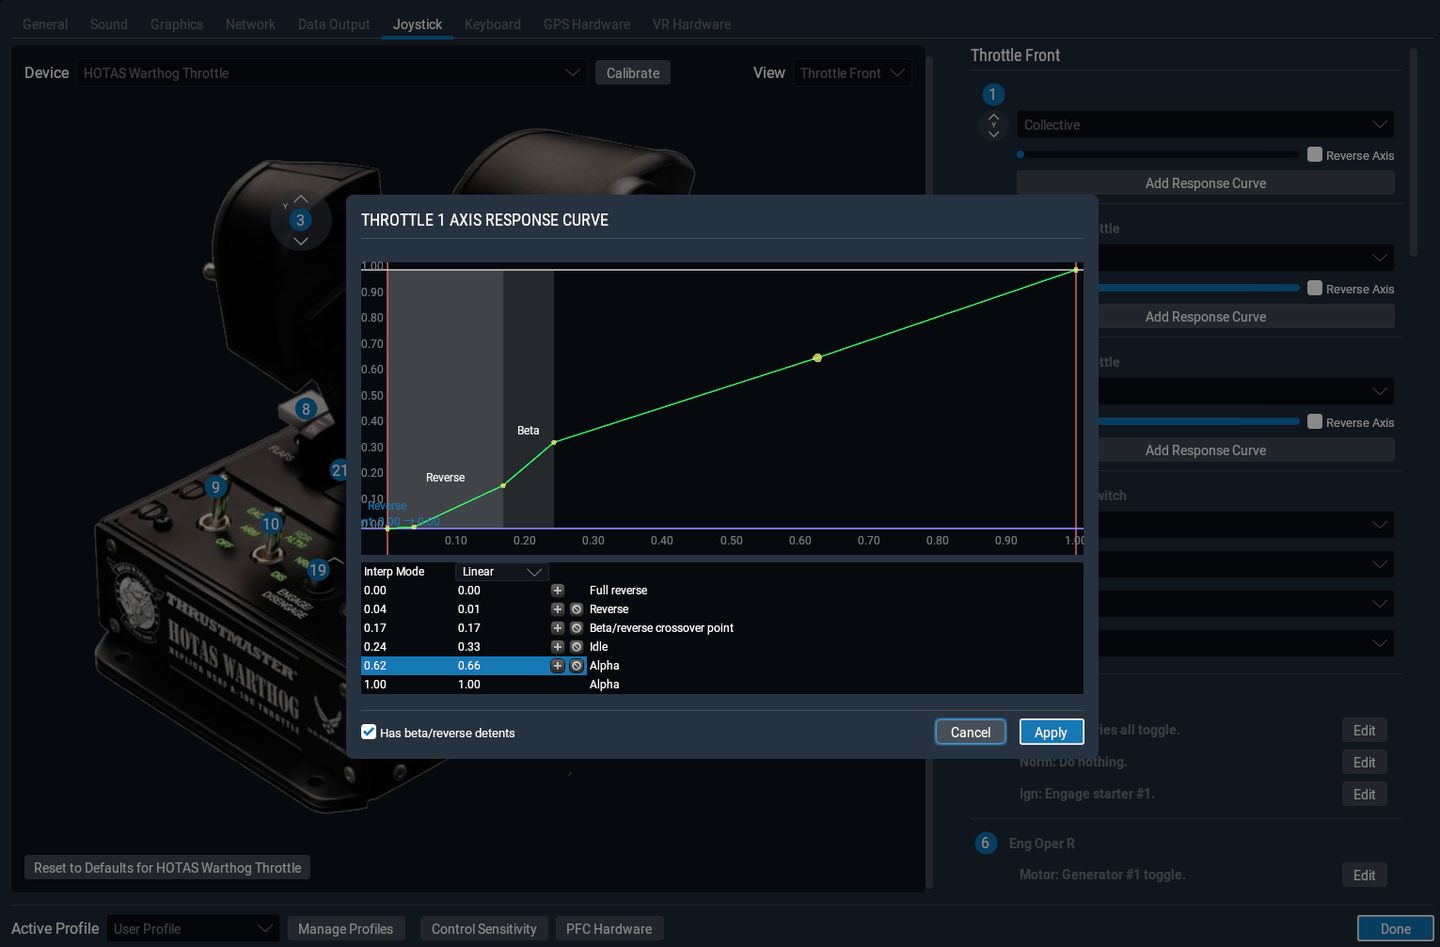Select the last Alpha row with 1.00 values
The width and height of the screenshot is (1440, 947).
point(722,685)
